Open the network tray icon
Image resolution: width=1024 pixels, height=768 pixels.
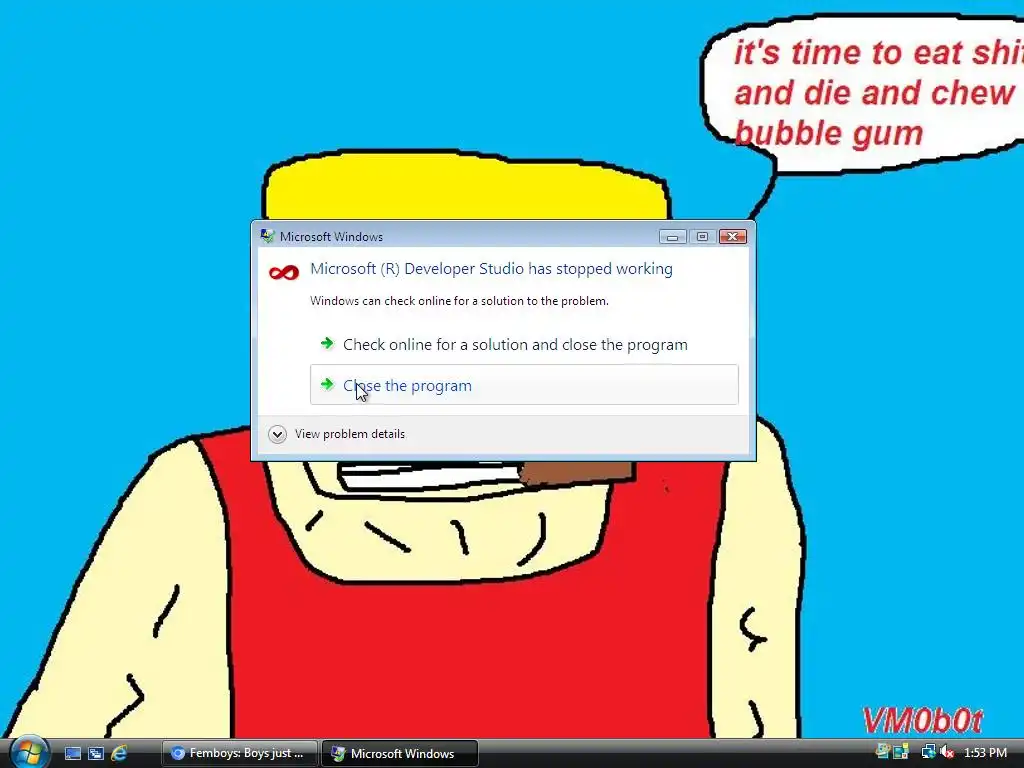click(928, 753)
